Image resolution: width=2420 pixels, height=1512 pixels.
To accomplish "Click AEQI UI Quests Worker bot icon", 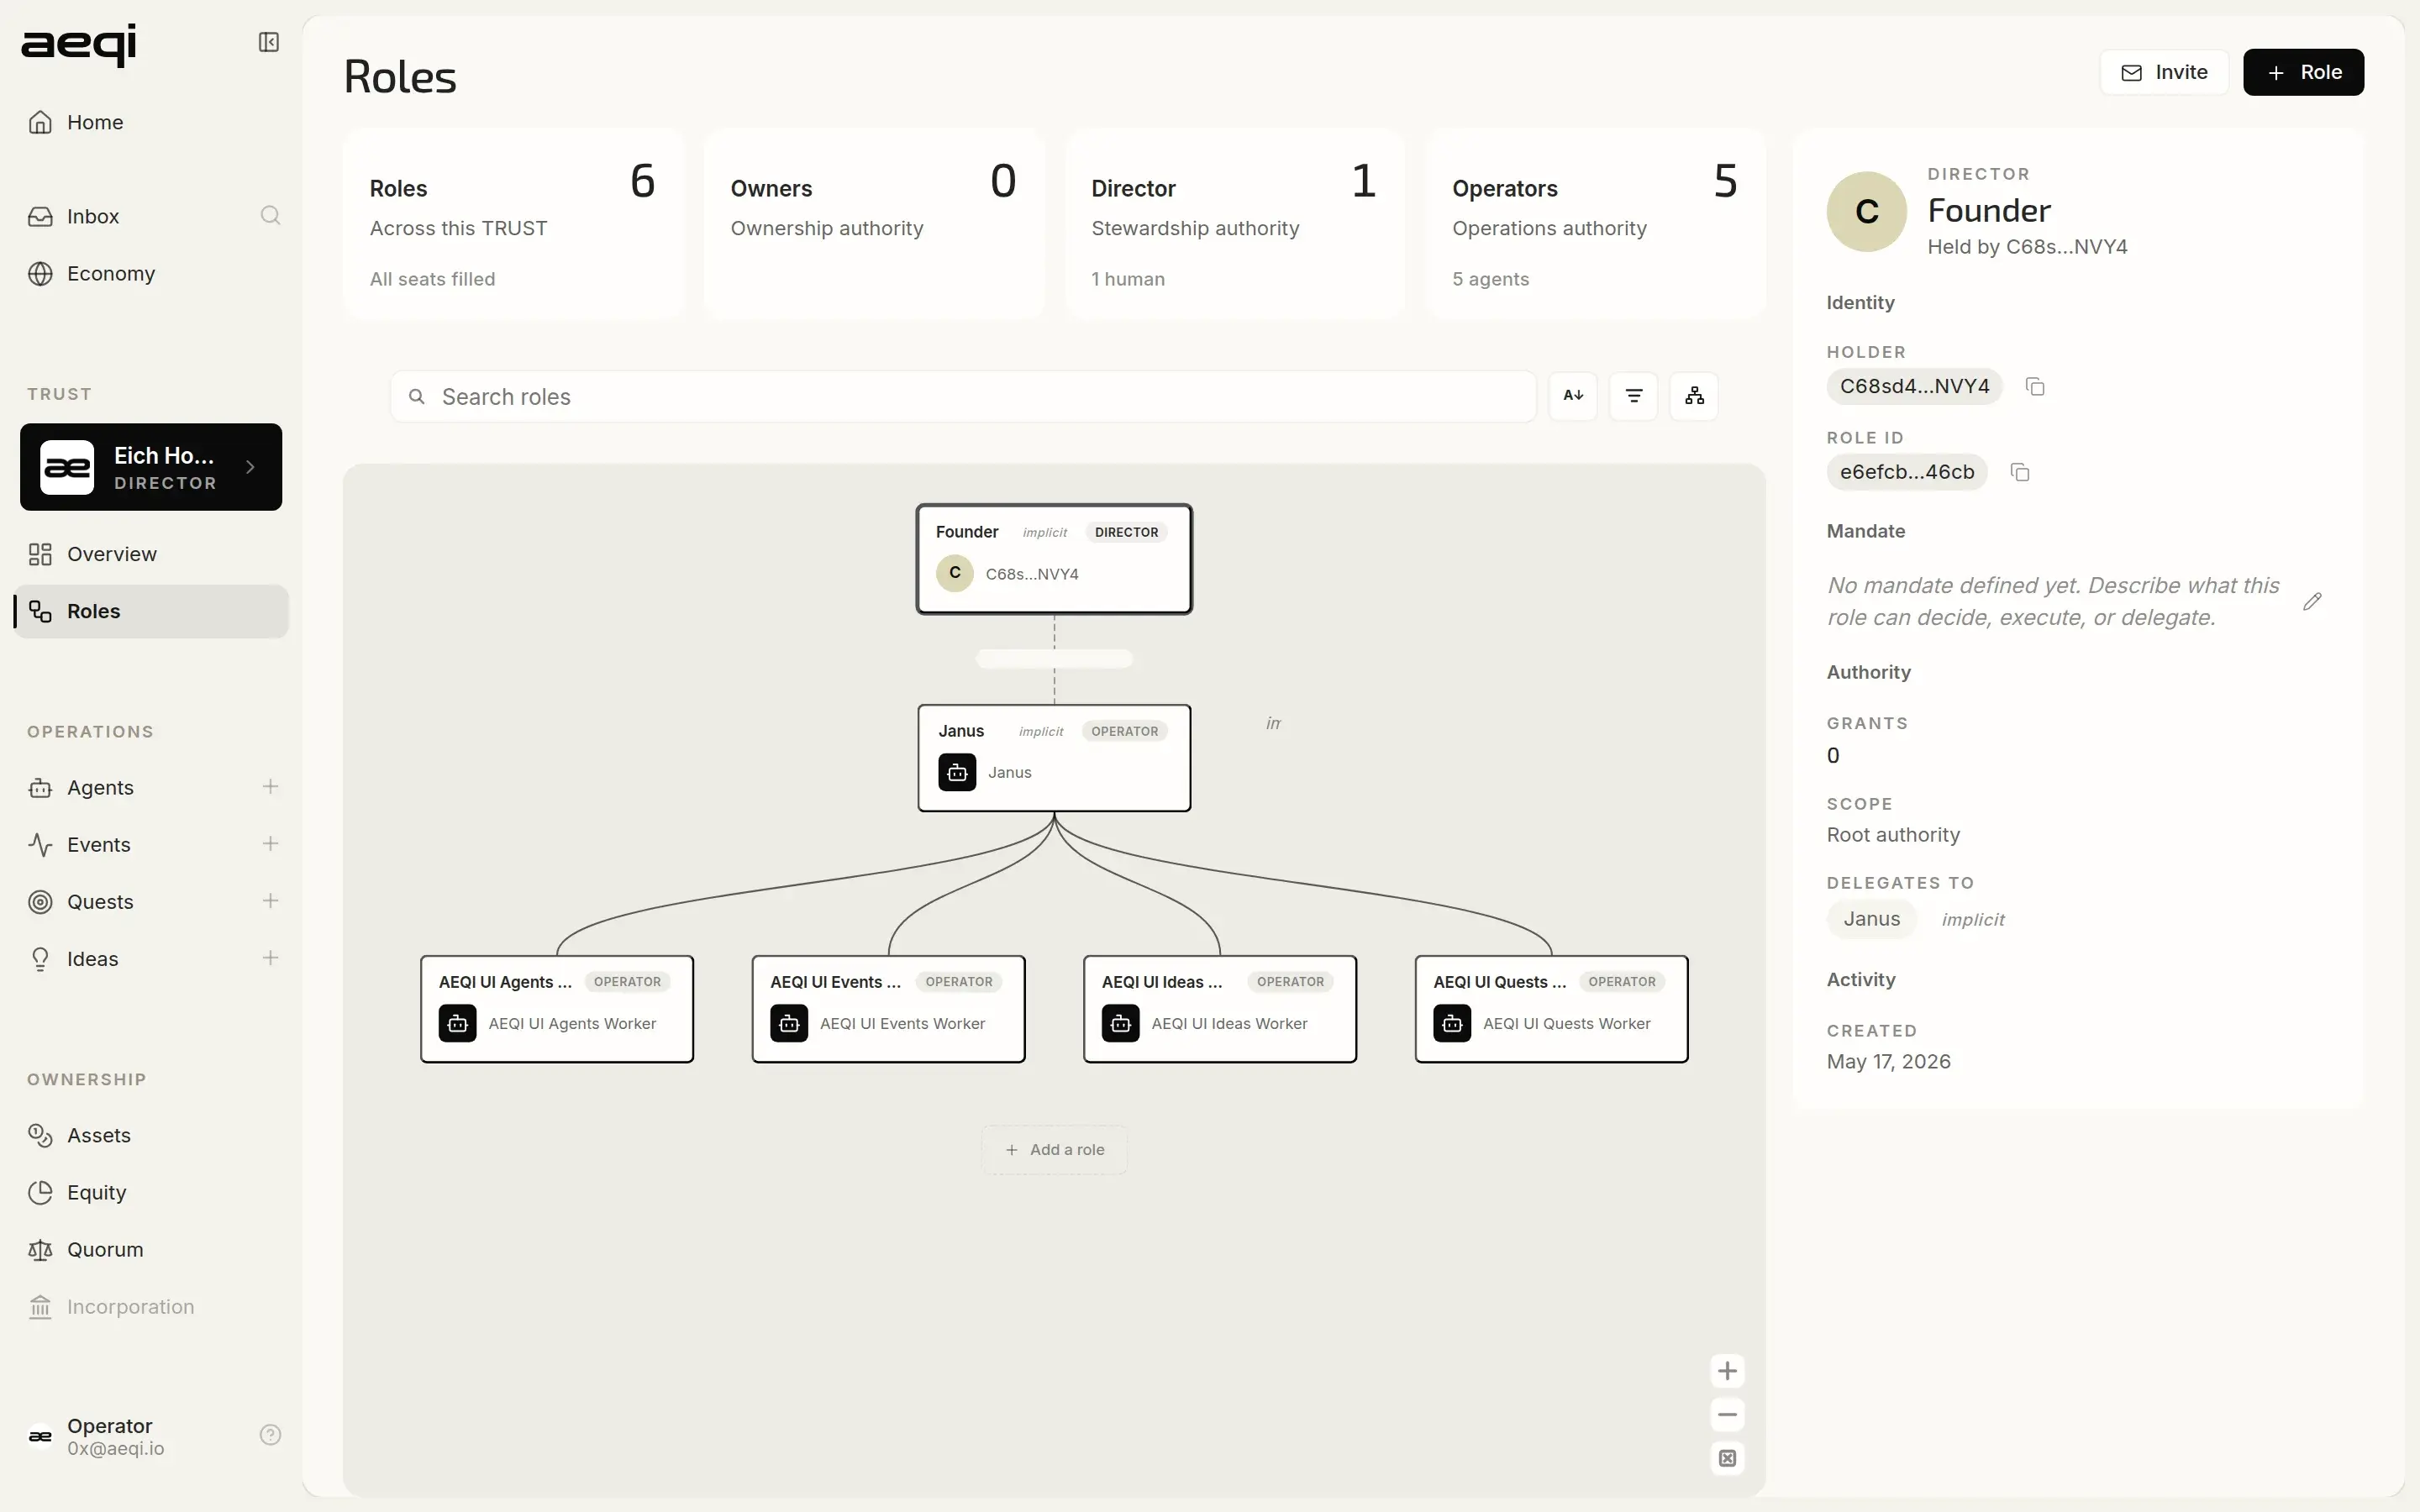I will (1452, 1023).
